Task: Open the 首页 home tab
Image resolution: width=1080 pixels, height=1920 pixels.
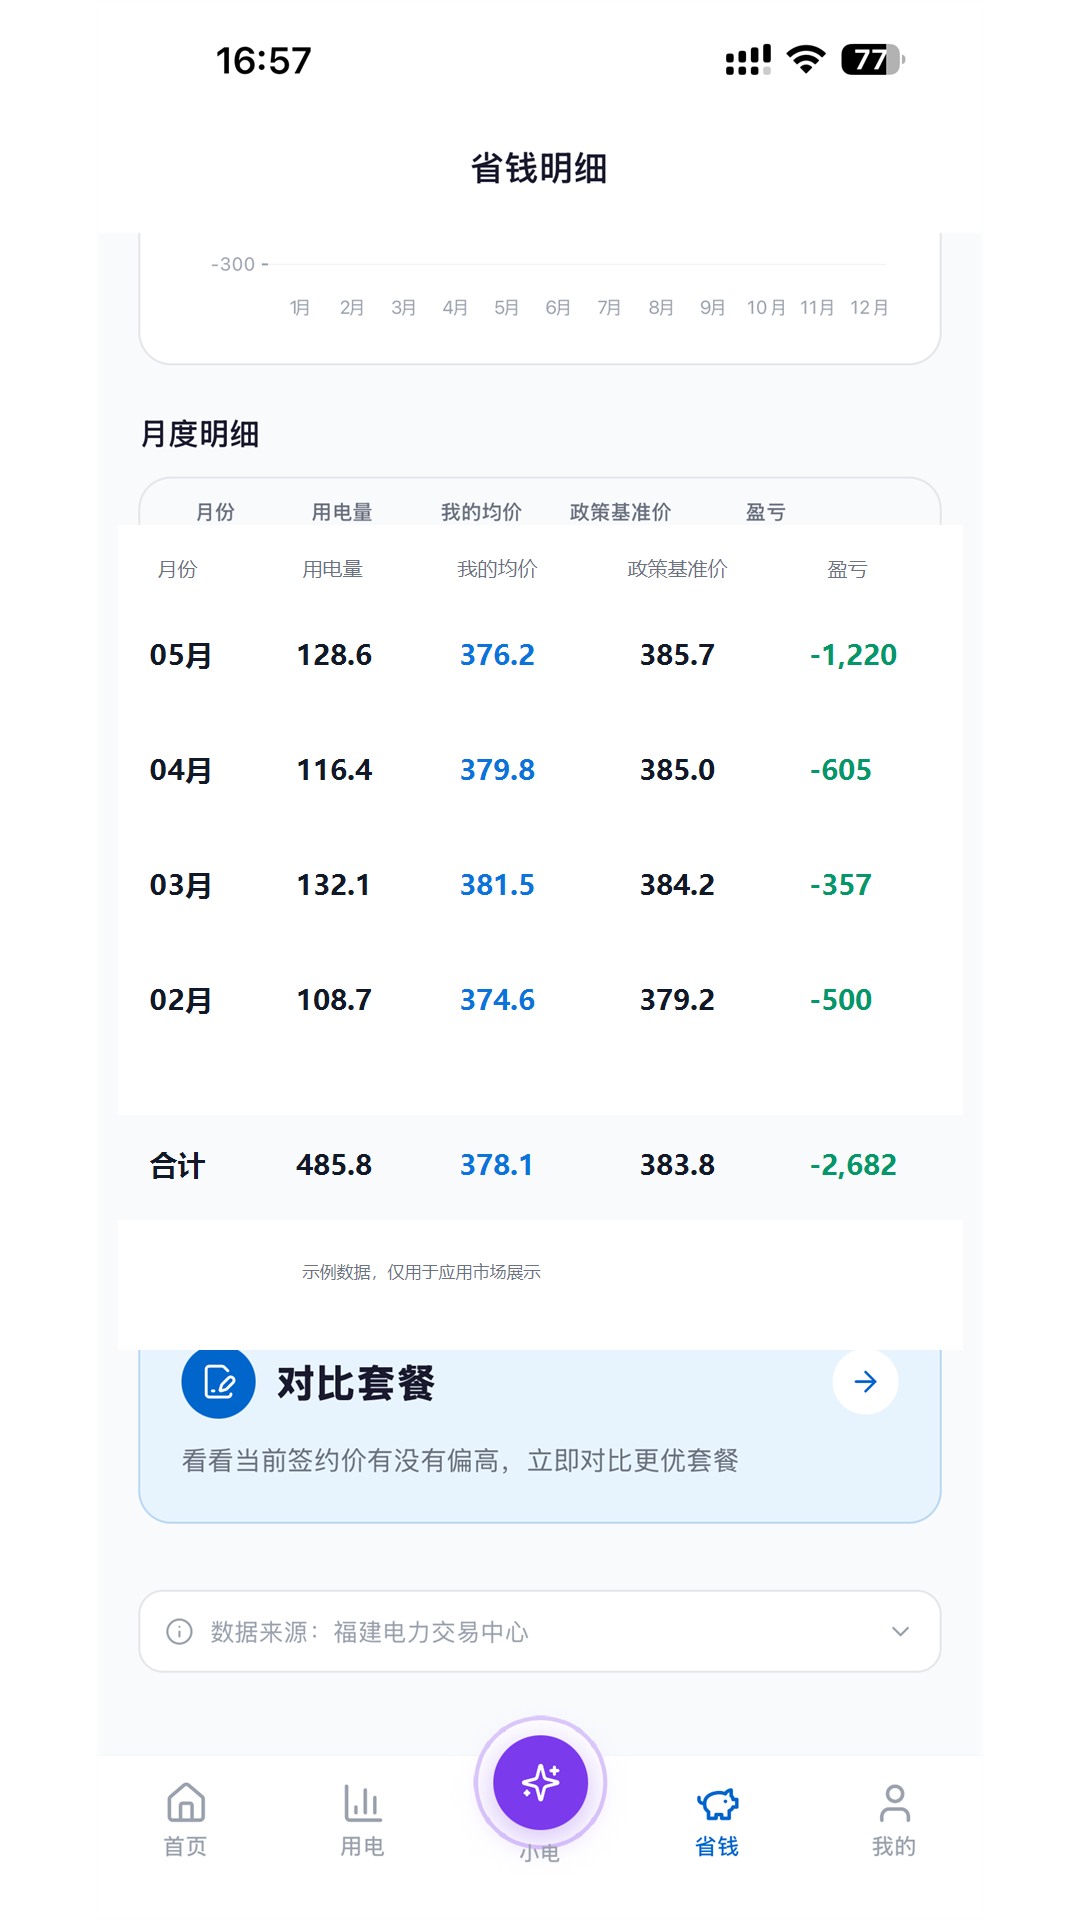Action: pyautogui.click(x=186, y=1819)
